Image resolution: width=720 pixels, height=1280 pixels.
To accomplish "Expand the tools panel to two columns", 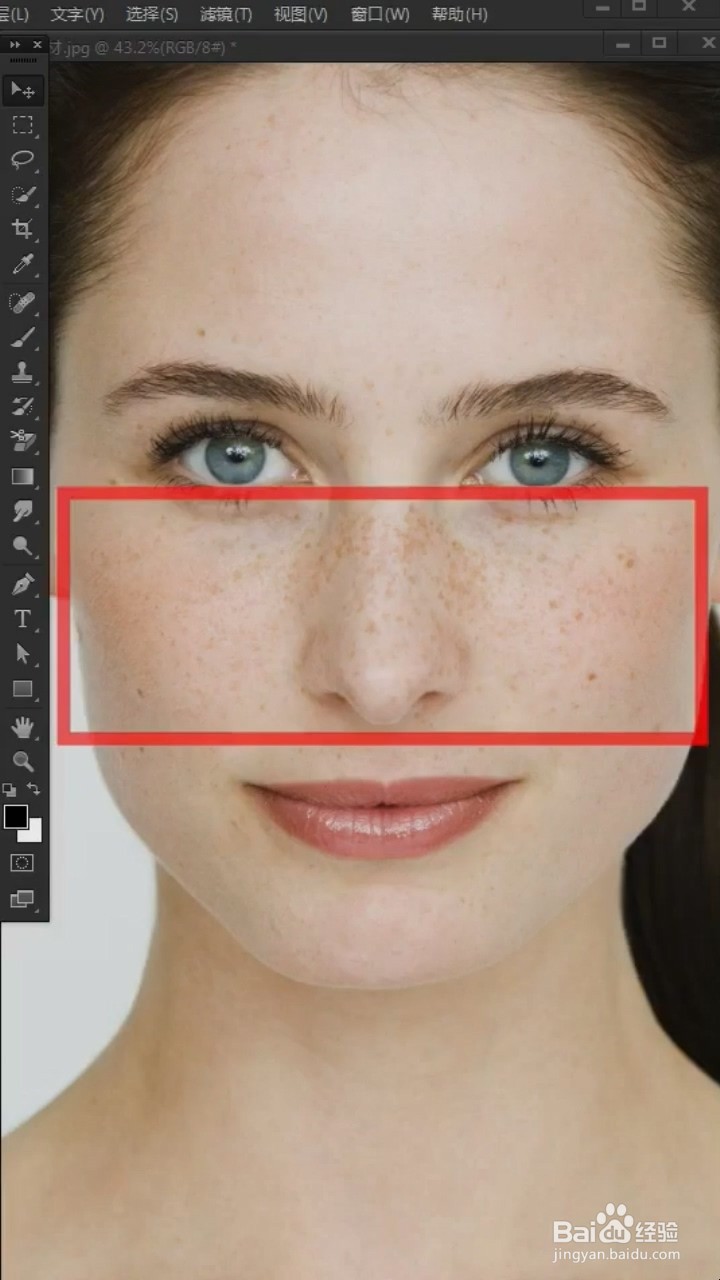I will [15, 45].
